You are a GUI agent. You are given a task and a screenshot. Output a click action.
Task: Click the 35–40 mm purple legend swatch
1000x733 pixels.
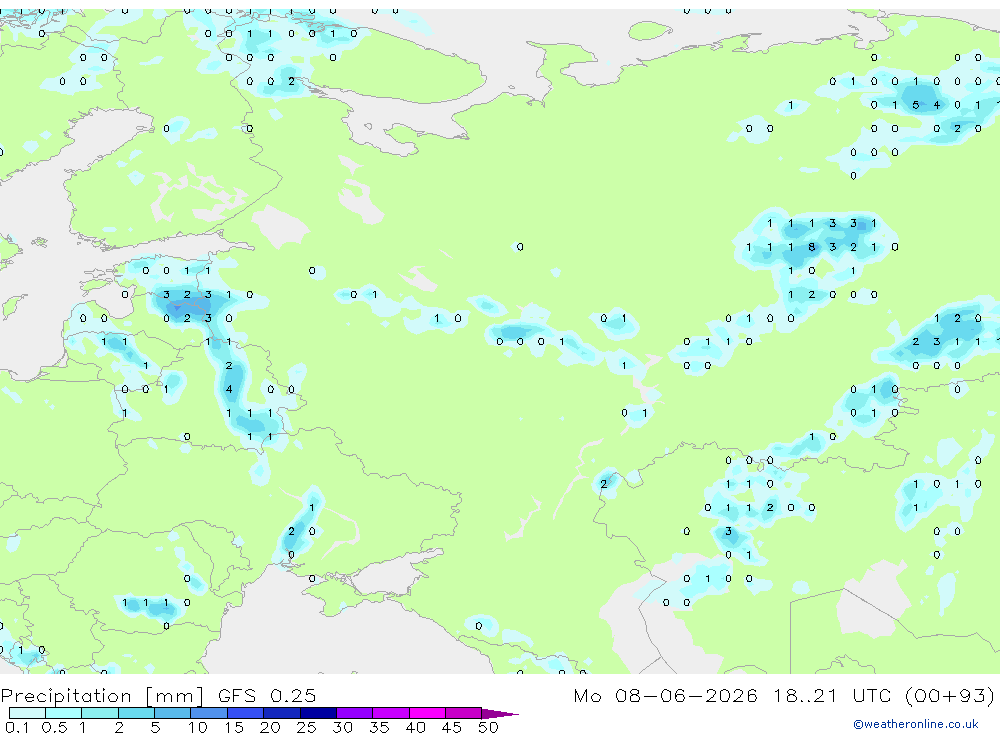click(391, 713)
